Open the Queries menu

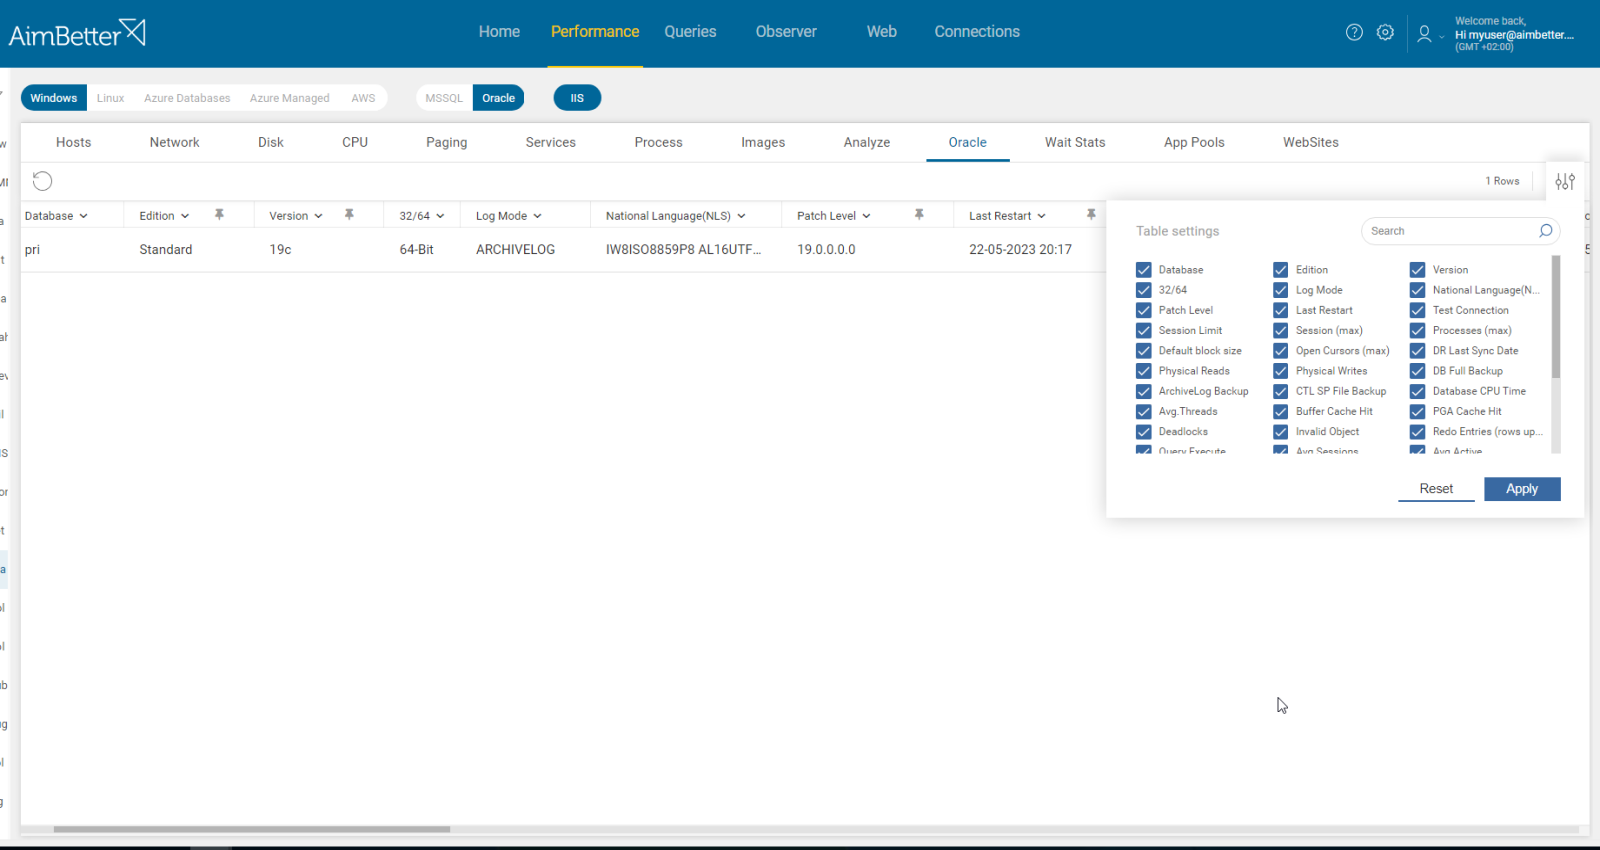(x=690, y=32)
